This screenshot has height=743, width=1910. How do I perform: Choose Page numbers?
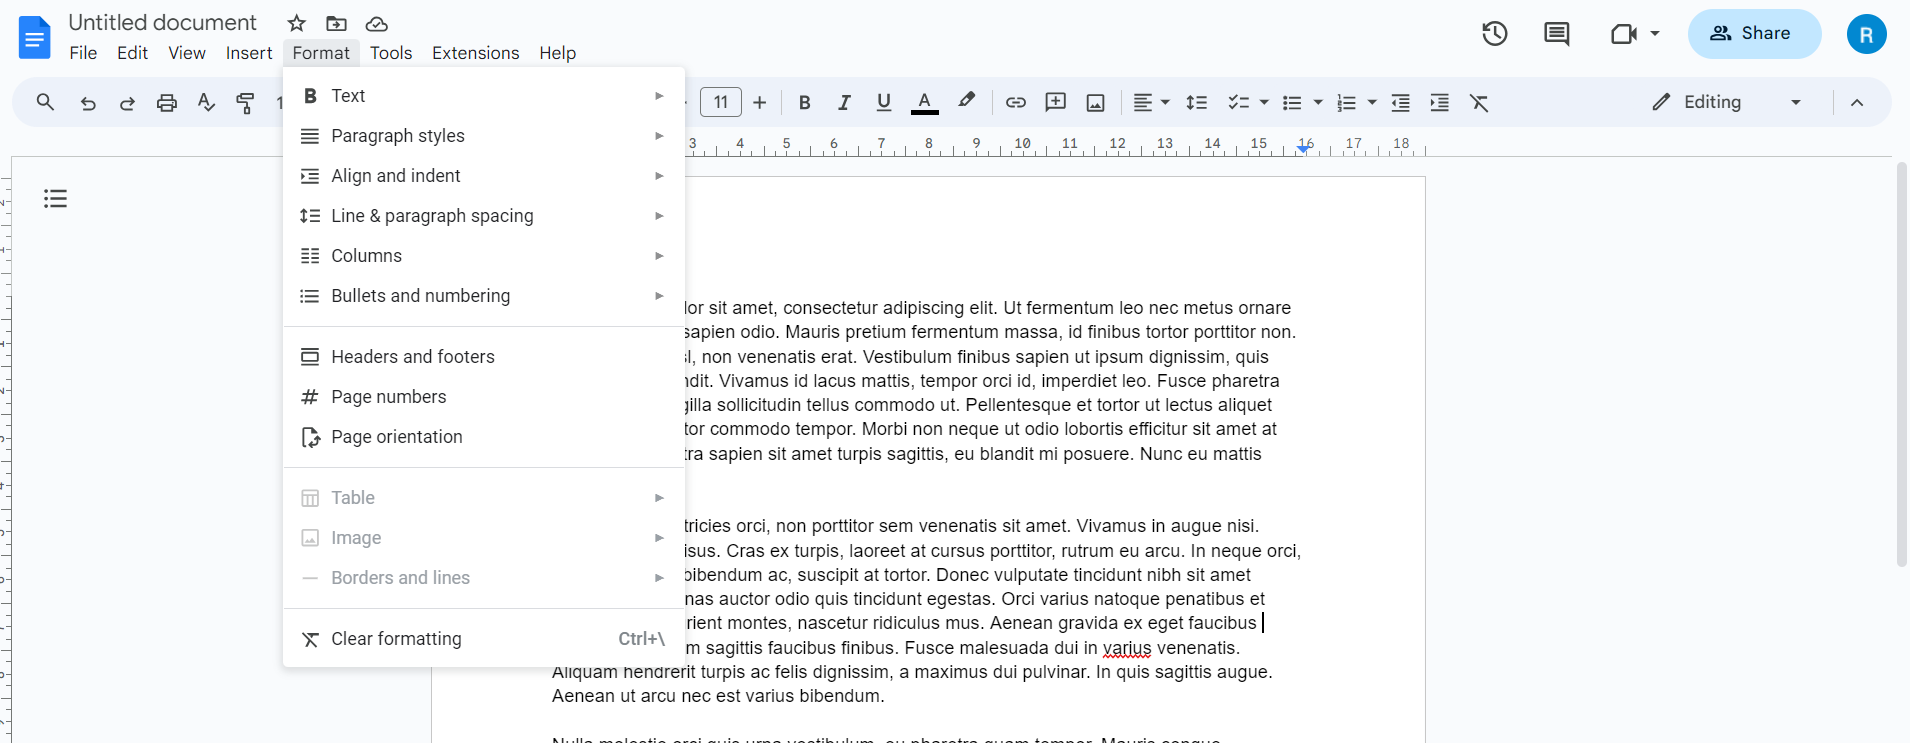(484, 397)
